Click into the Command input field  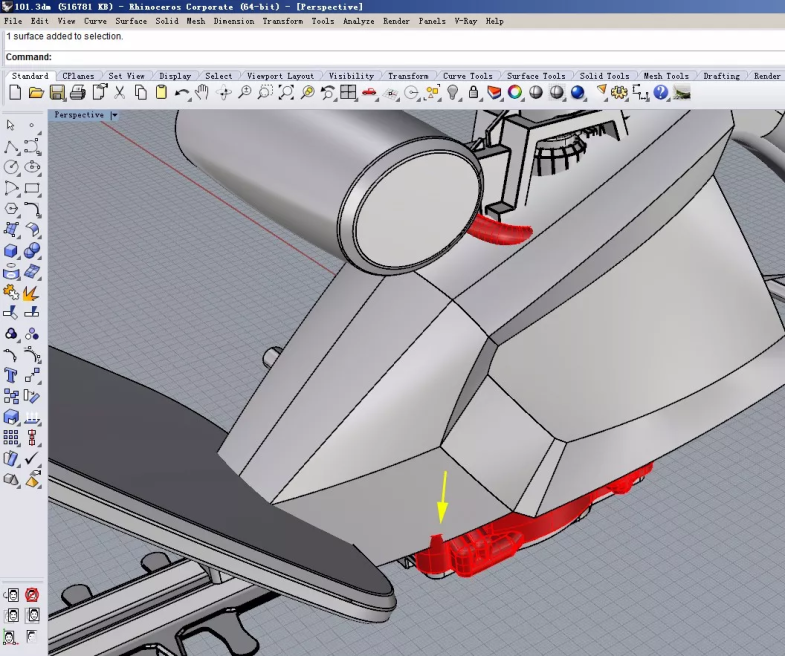400,57
